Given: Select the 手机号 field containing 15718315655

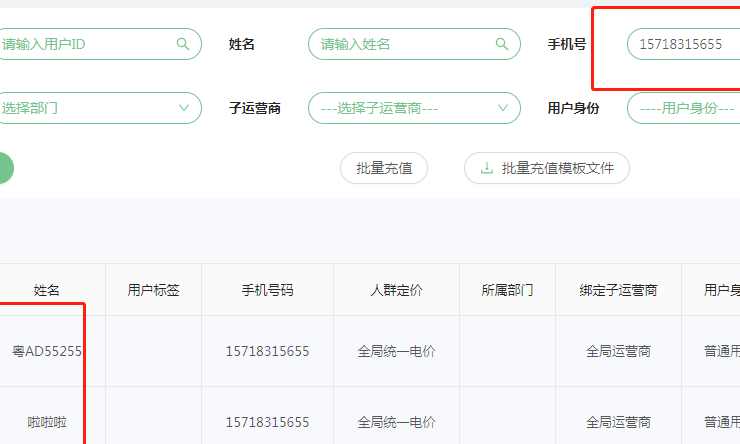Looking at the screenshot, I should pyautogui.click(x=684, y=44).
